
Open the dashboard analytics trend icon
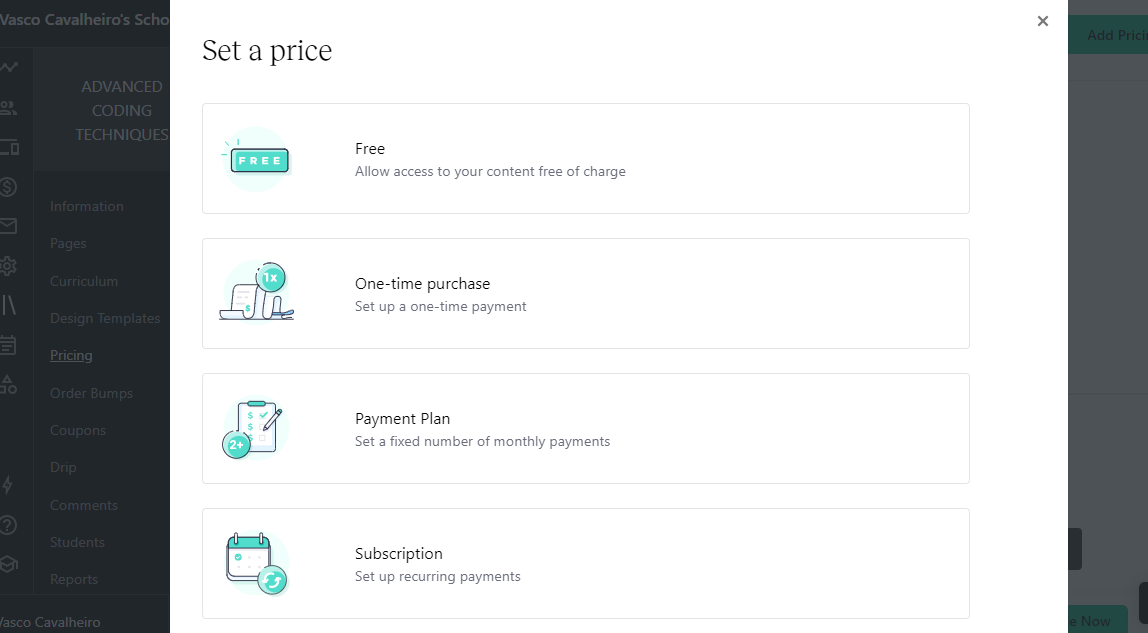(x=9, y=67)
